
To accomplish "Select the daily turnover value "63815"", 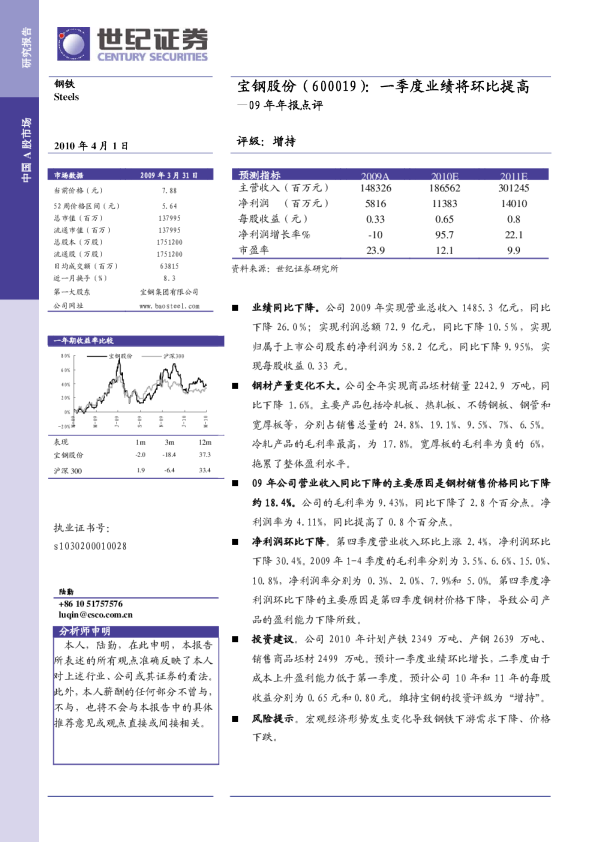I will click(169, 266).
